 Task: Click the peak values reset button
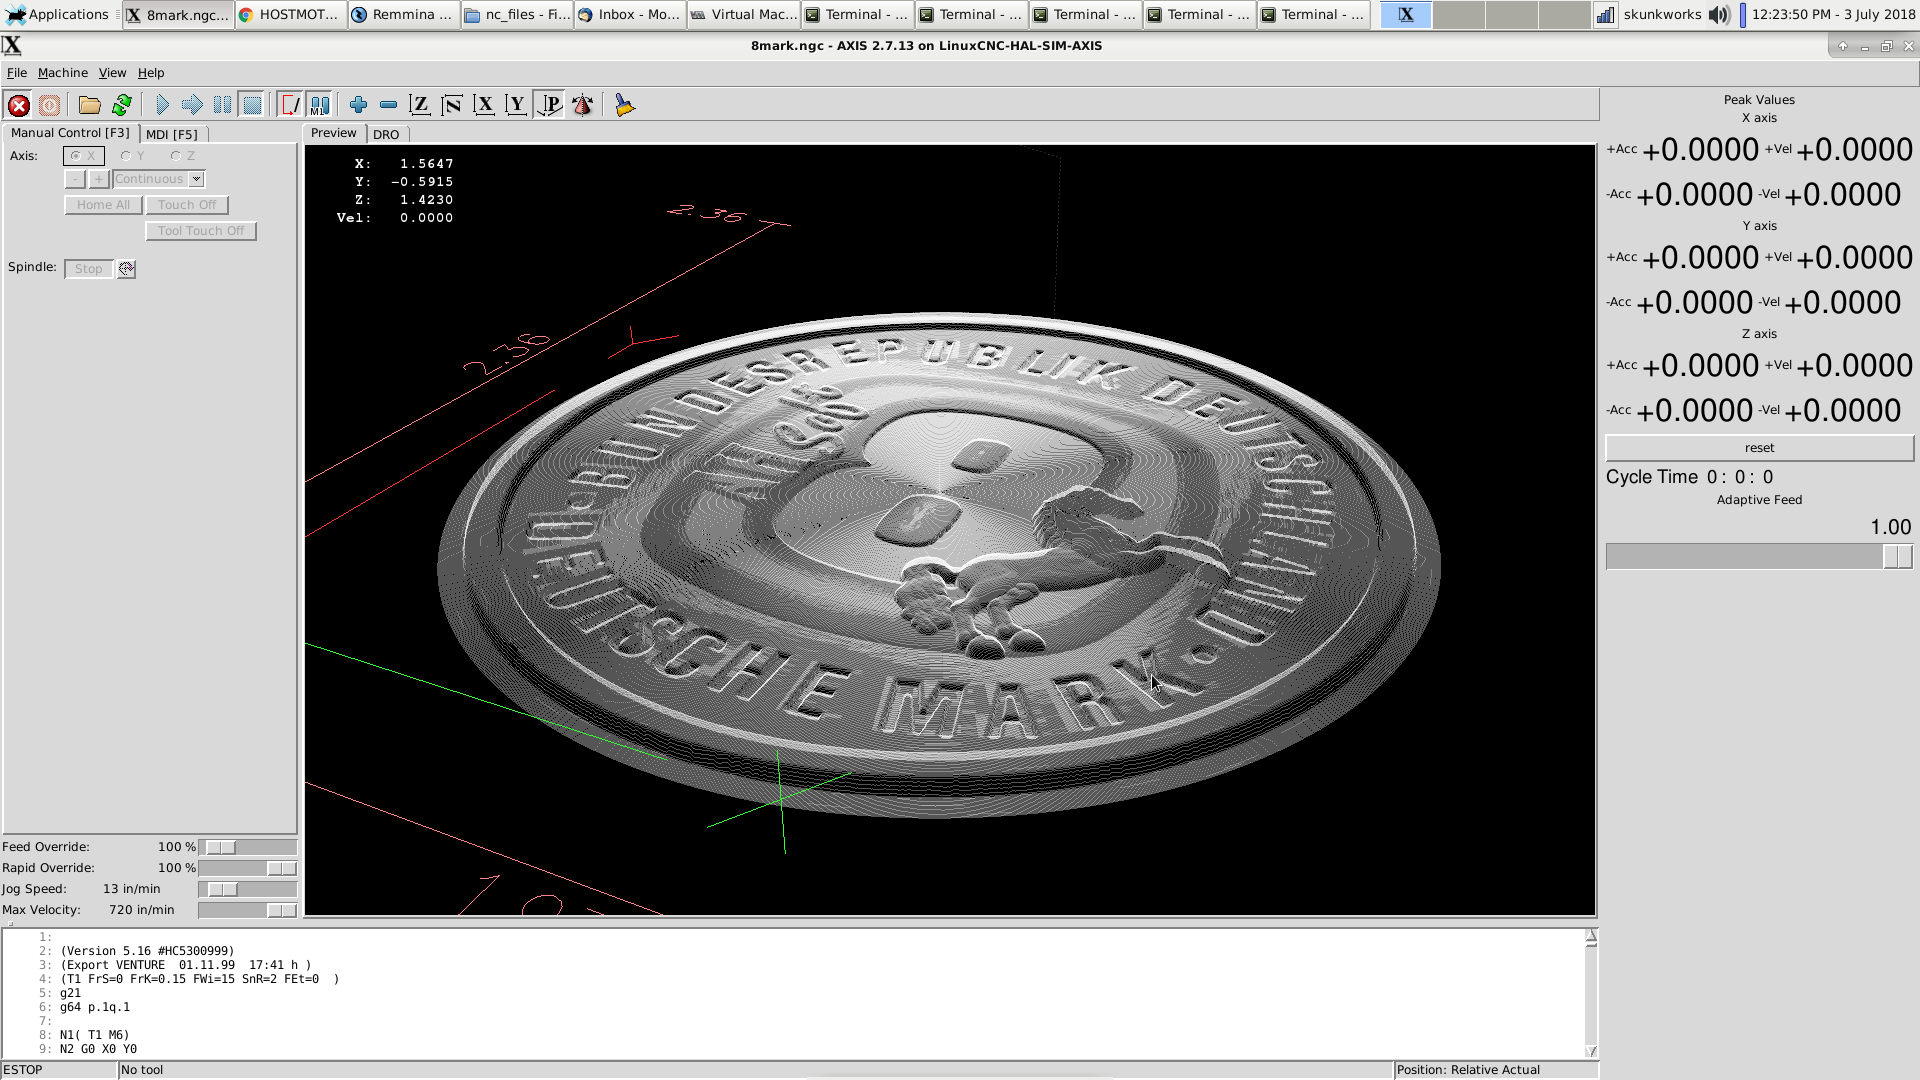[1759, 448]
